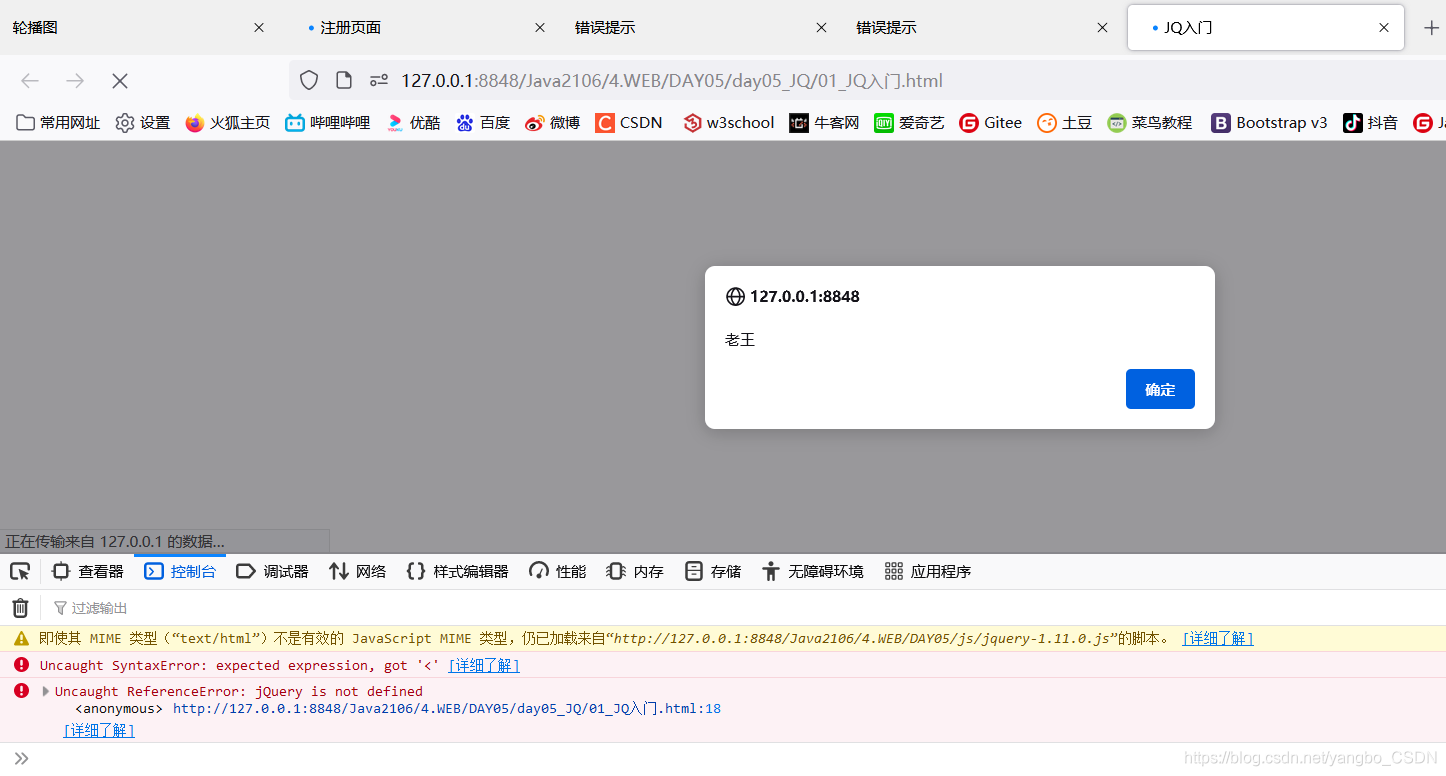Open the Gitee bookmark
The height and width of the screenshot is (776, 1446).
(x=990, y=123)
